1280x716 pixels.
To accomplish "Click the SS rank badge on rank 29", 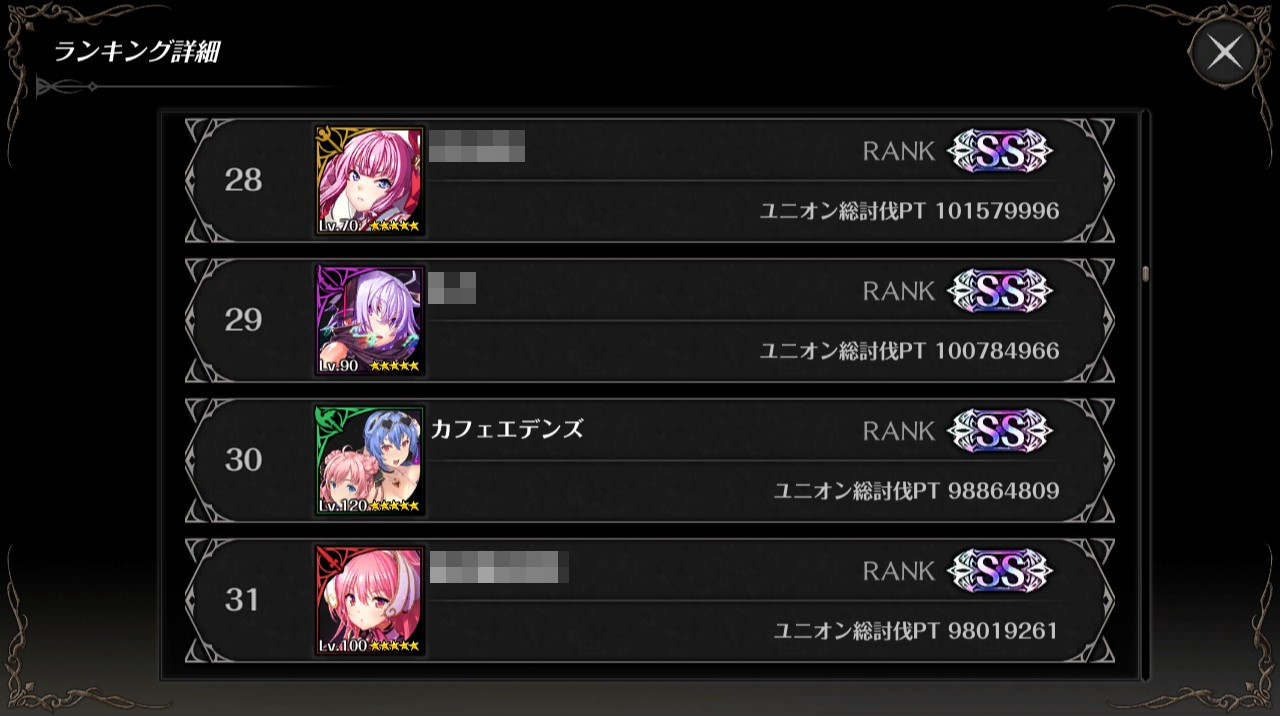I will click(x=999, y=291).
